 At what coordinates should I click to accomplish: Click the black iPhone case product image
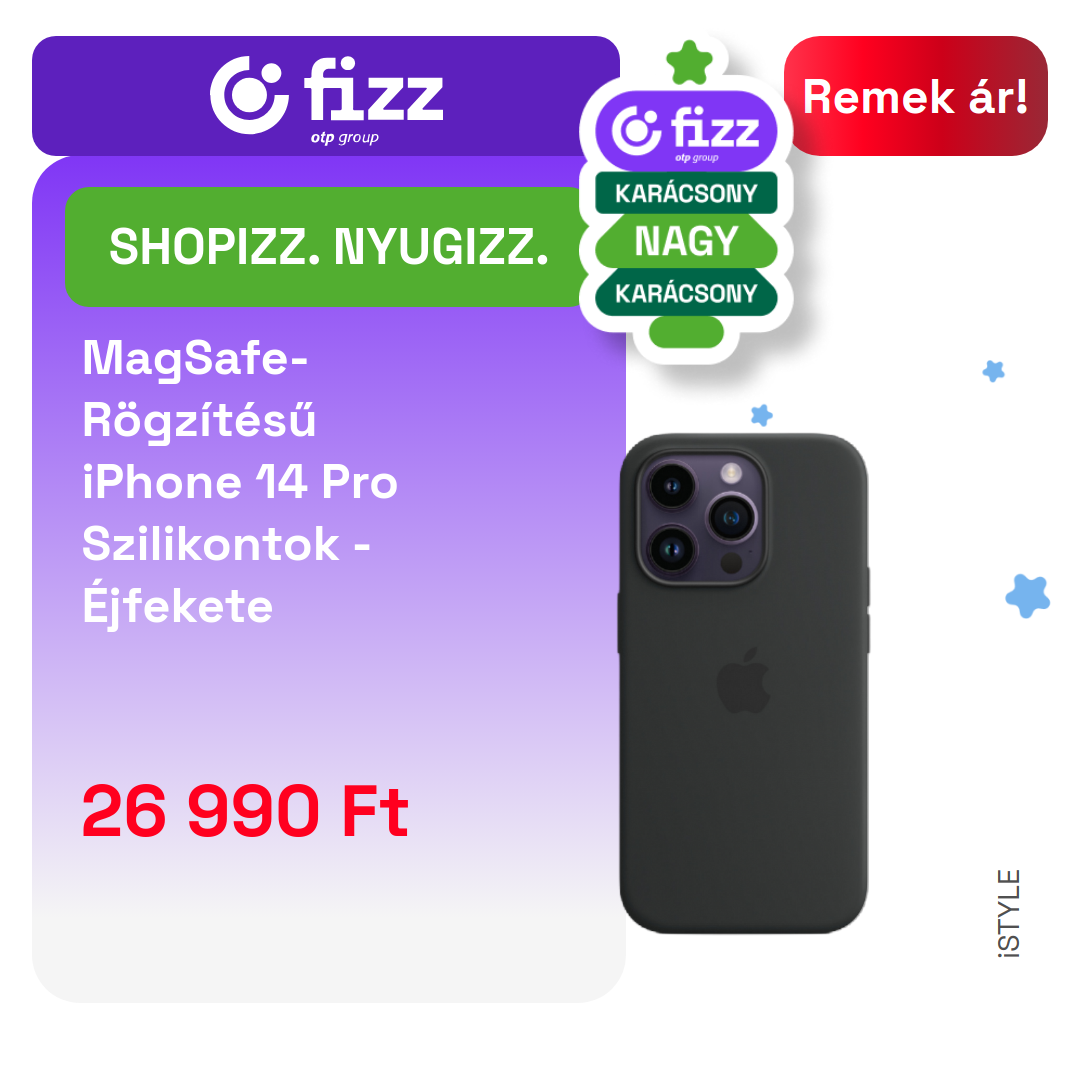coord(744,683)
